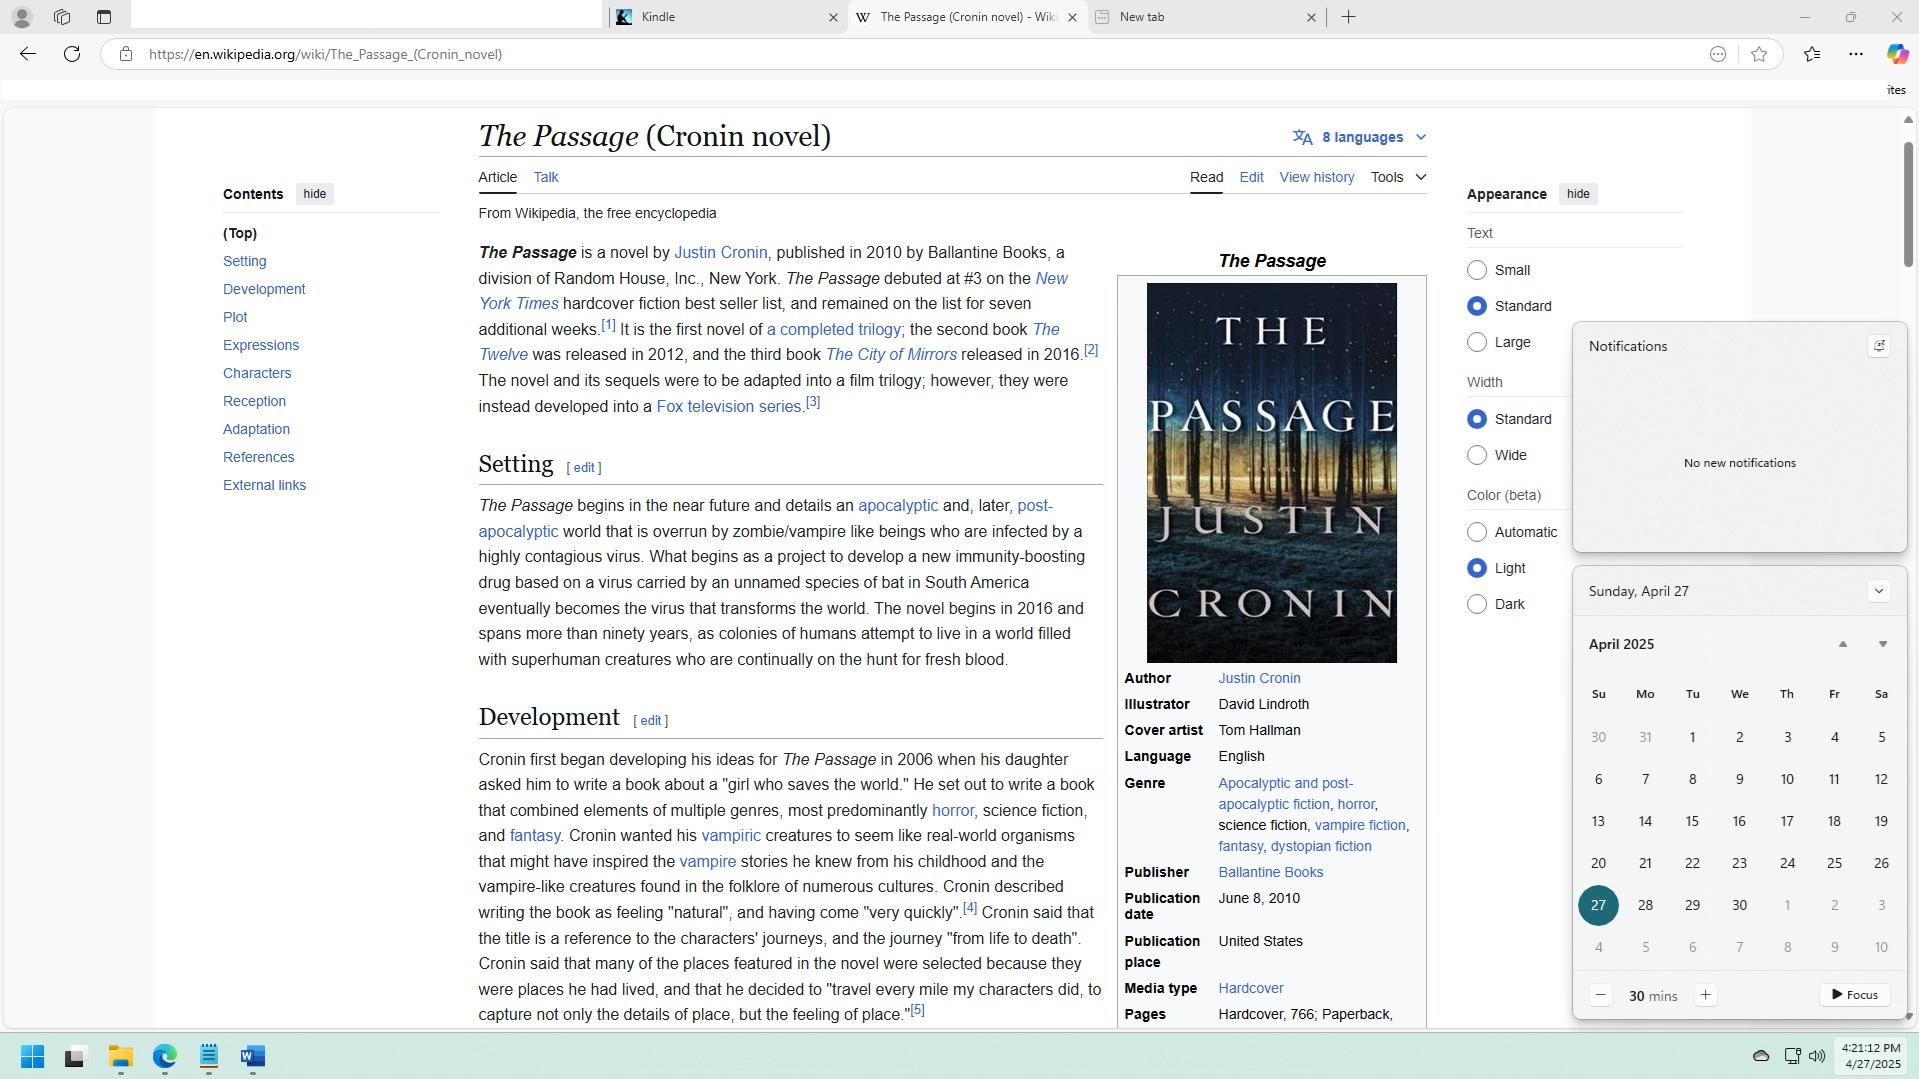The height and width of the screenshot is (1079, 1919).
Task: Open Task View on the taskbar
Action: (x=76, y=1057)
